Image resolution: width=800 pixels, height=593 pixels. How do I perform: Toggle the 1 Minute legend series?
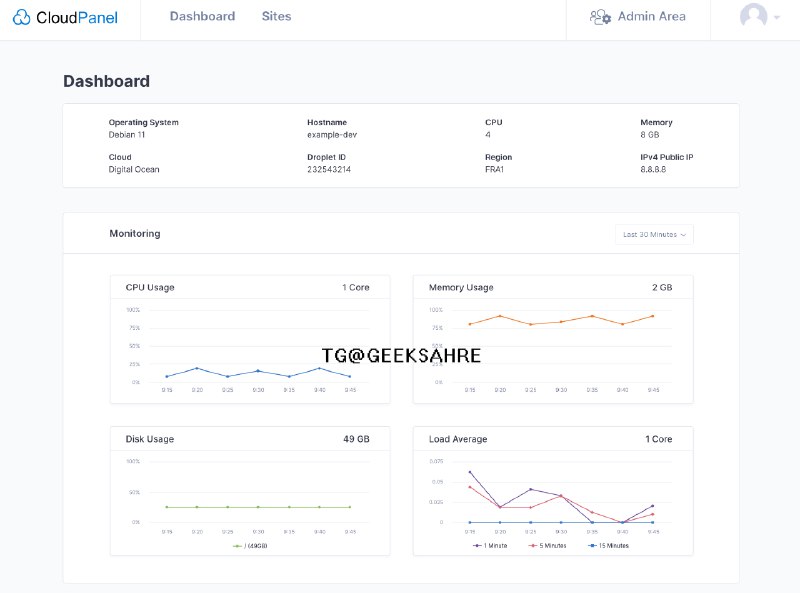491,546
